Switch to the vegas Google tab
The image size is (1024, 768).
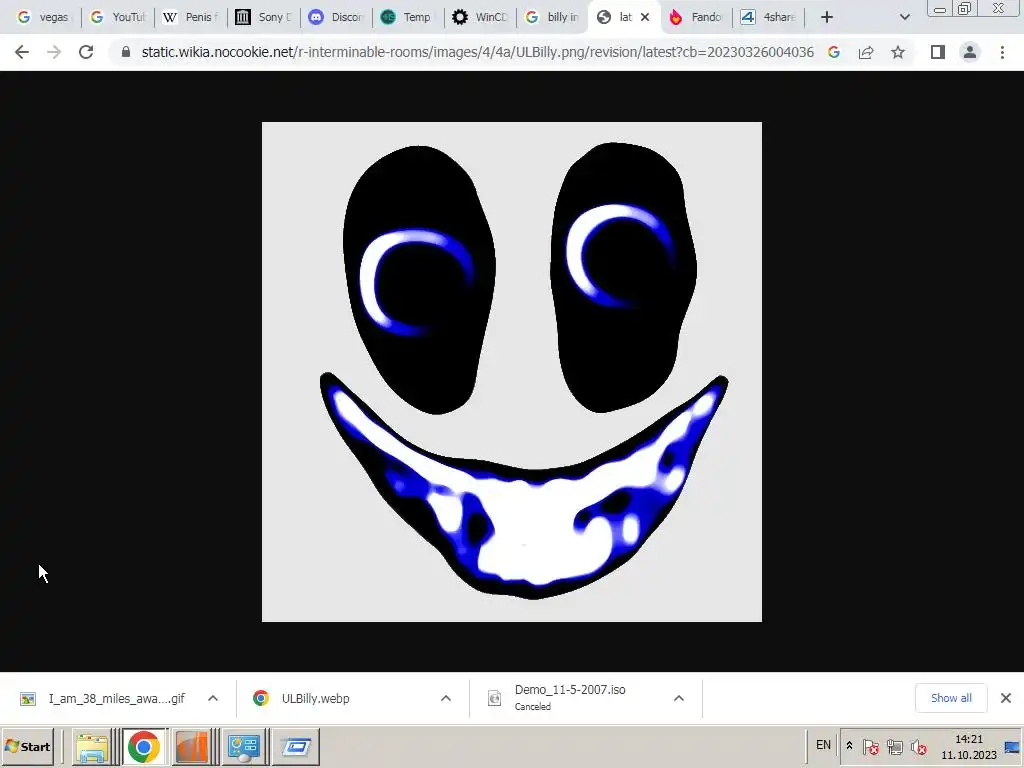(x=44, y=17)
